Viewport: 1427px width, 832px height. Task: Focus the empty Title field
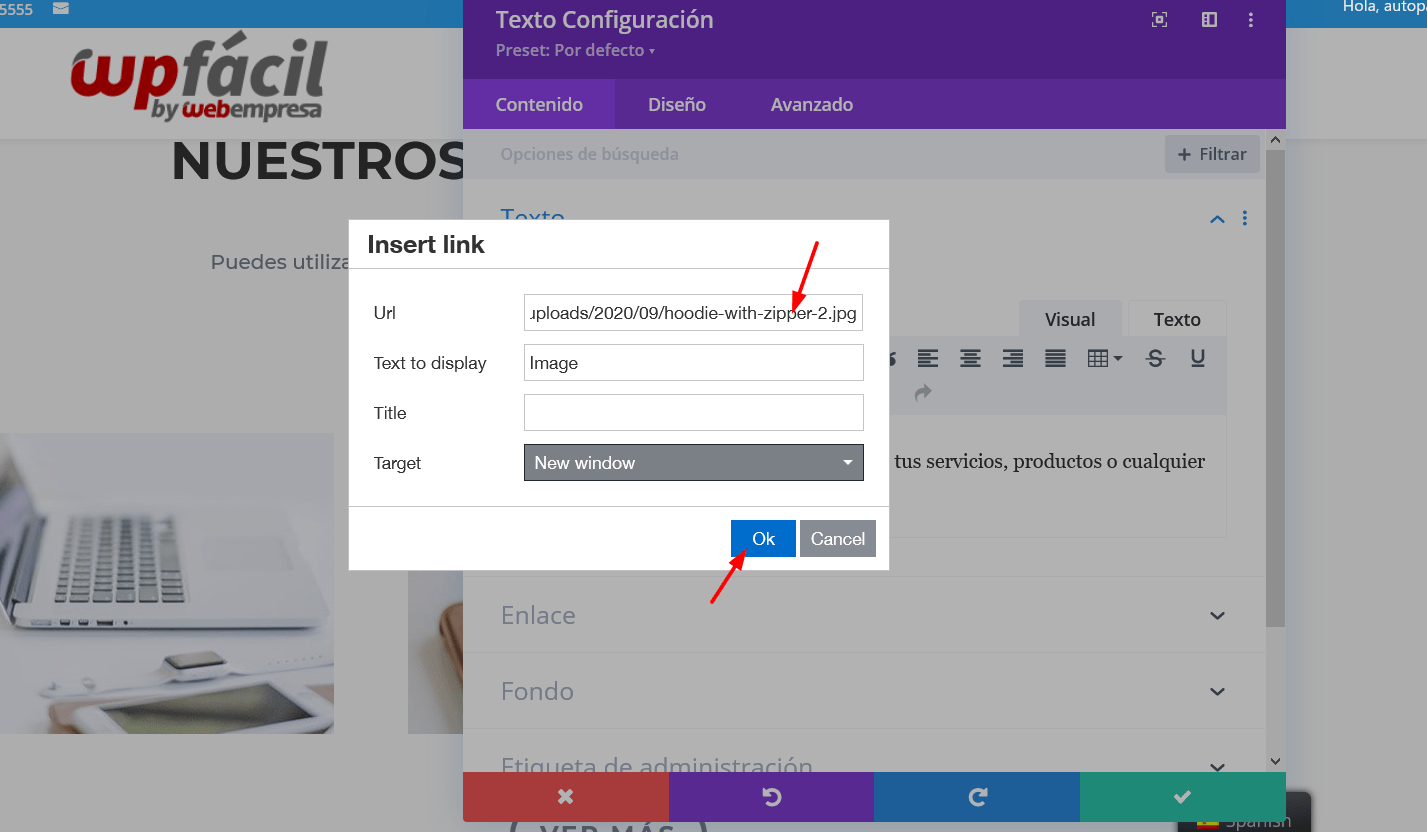pos(693,413)
